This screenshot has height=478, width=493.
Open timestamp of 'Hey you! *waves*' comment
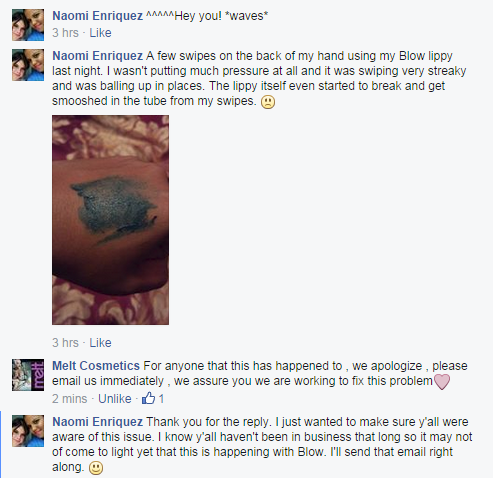coord(65,33)
